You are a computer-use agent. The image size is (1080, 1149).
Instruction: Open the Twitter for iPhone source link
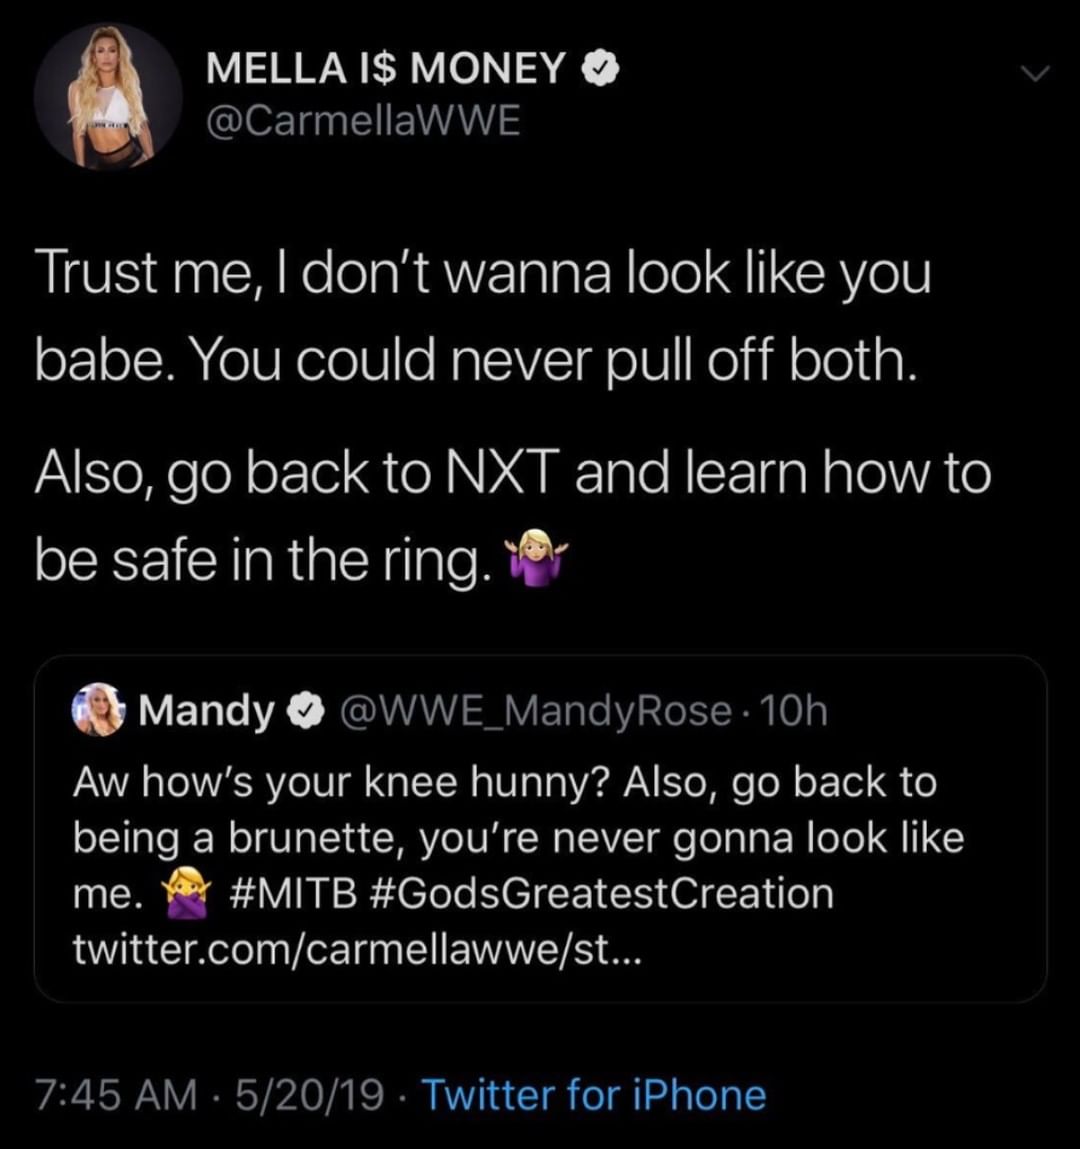[594, 1095]
